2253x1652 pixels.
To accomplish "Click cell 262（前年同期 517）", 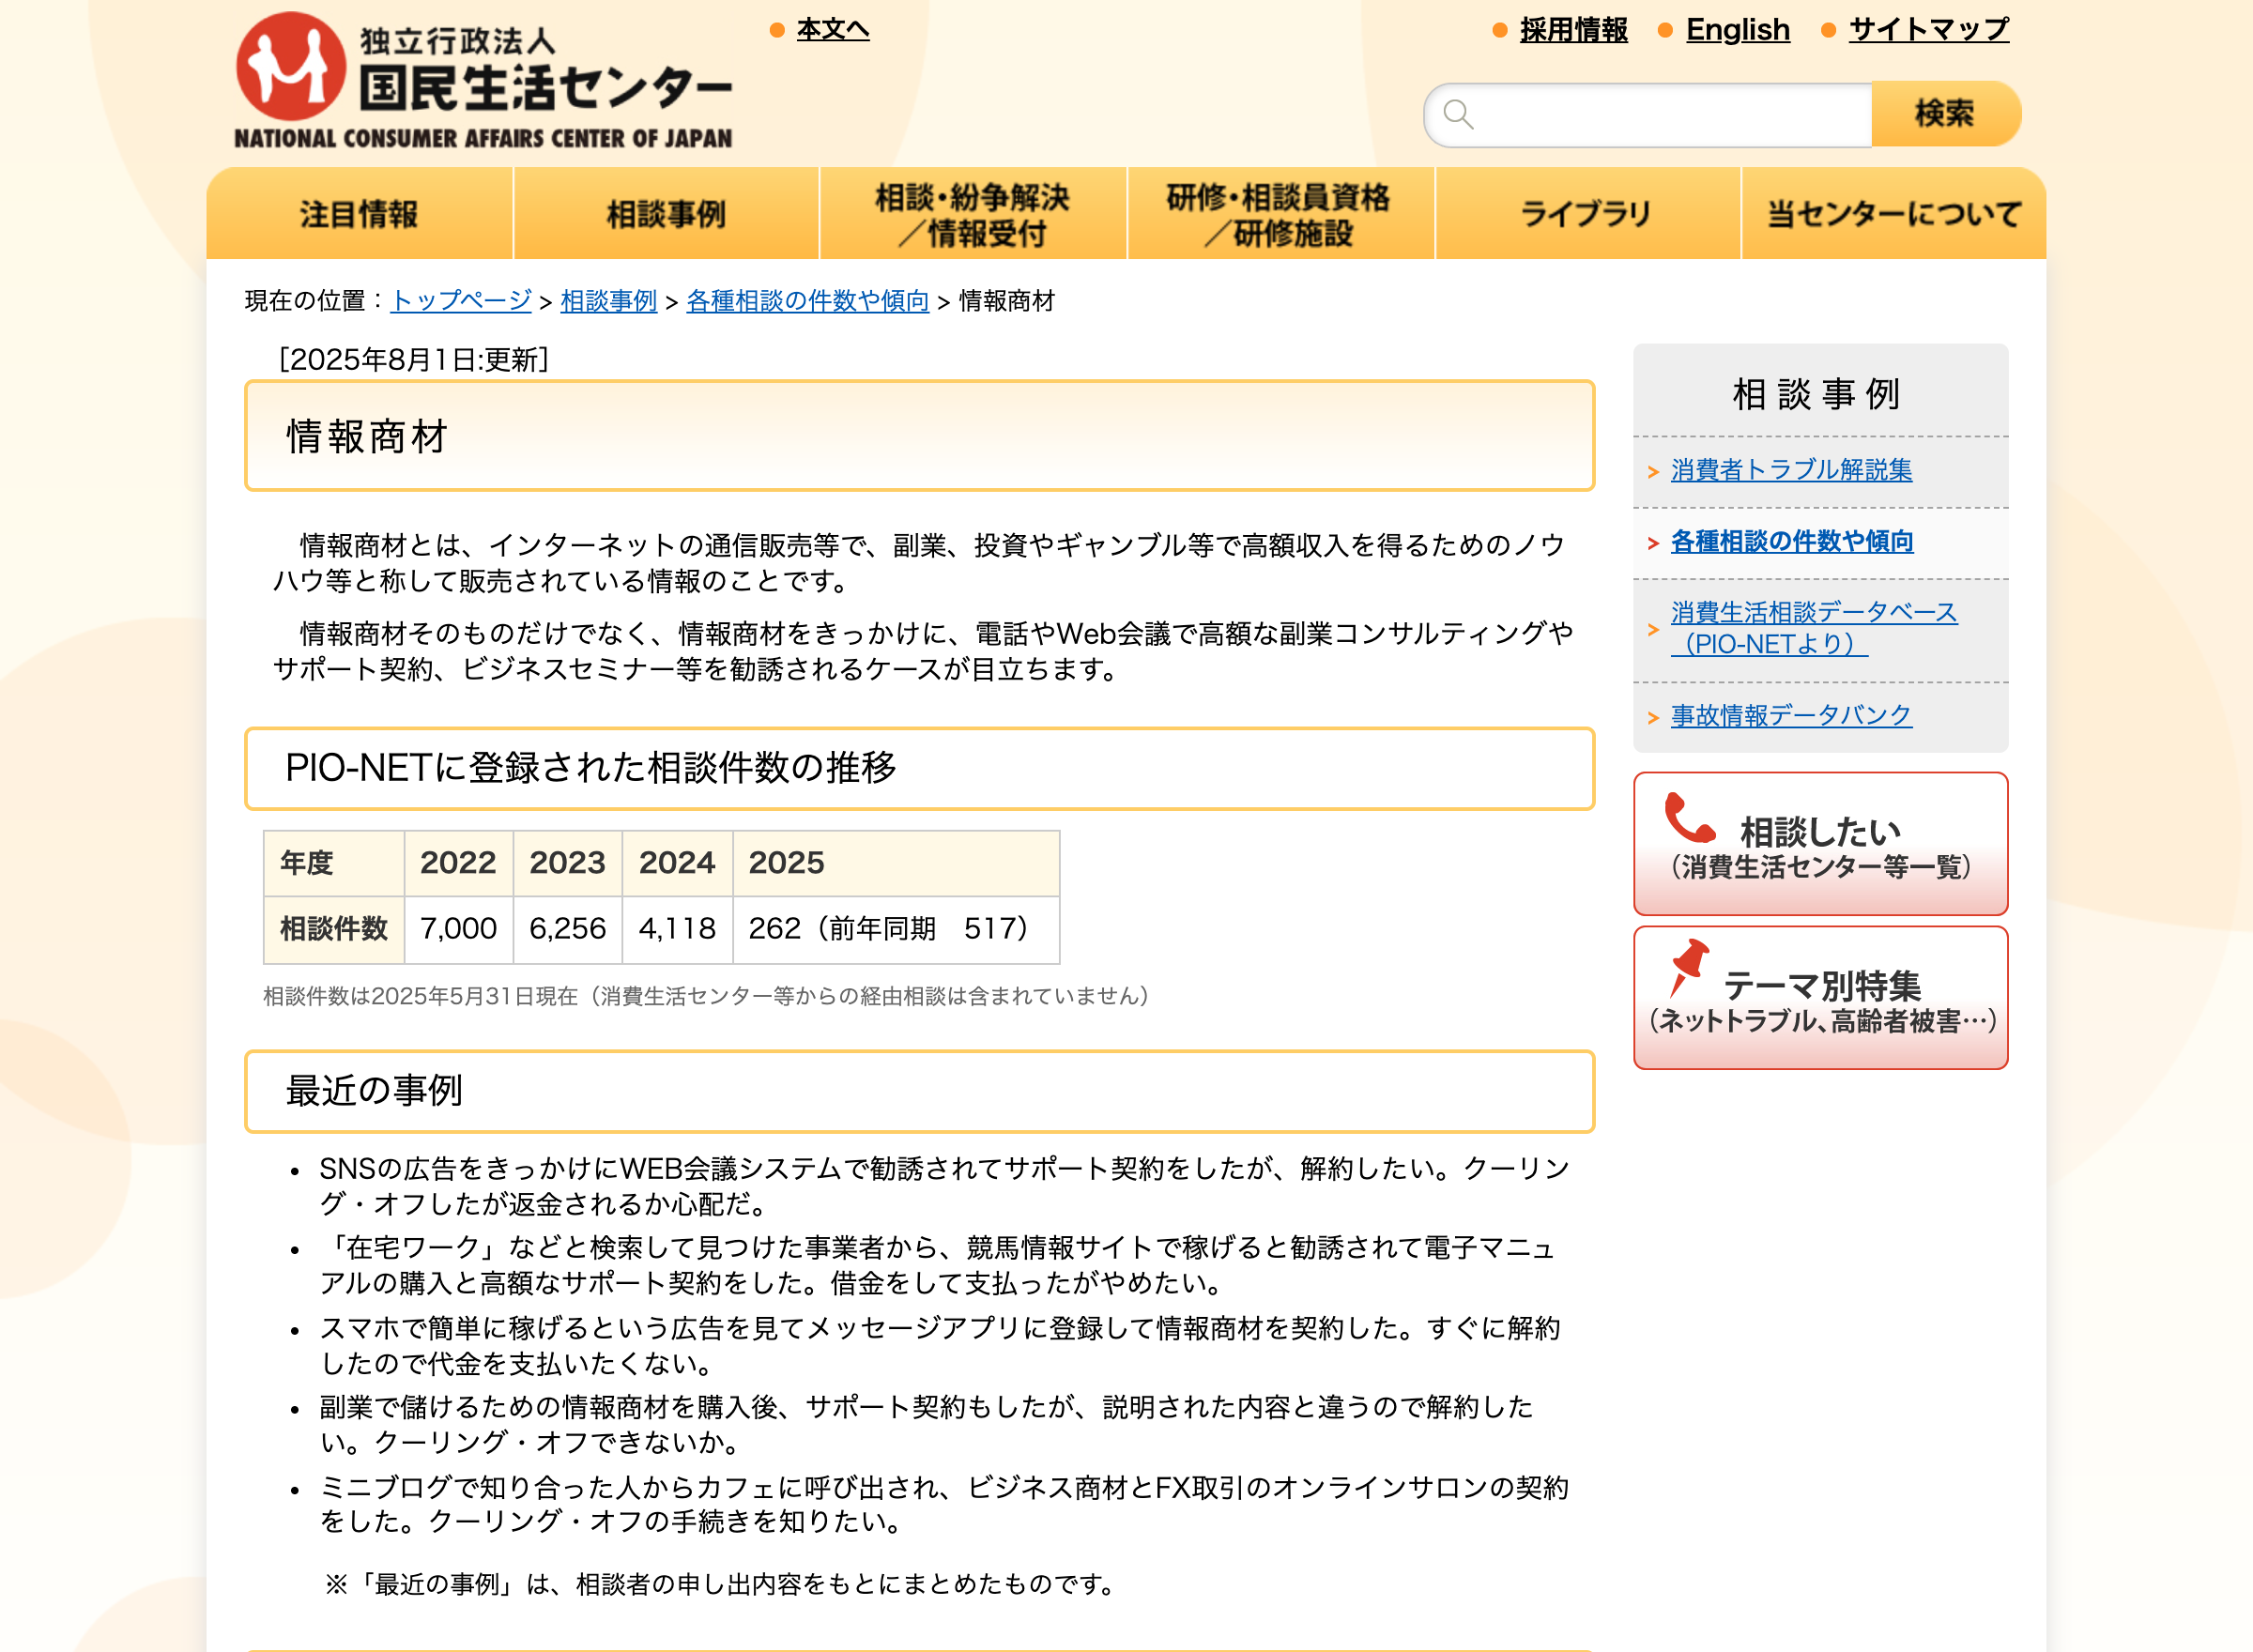I will [896, 929].
